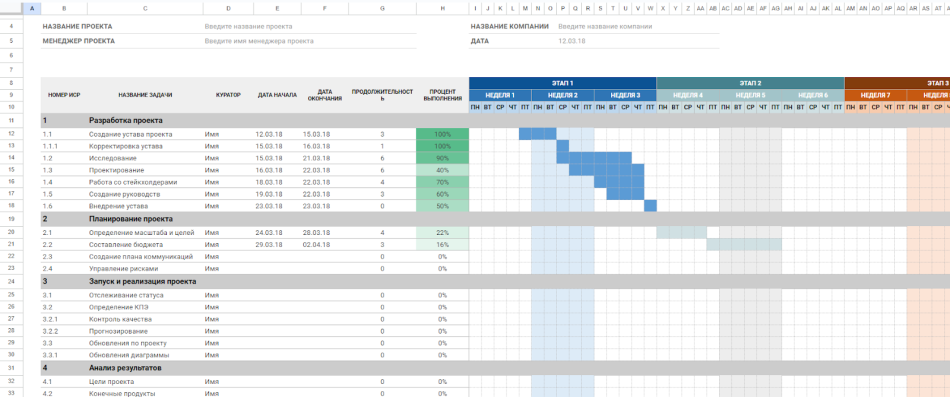The image size is (950, 397).
Task: Select end date 02.04.18
Action: point(317,245)
